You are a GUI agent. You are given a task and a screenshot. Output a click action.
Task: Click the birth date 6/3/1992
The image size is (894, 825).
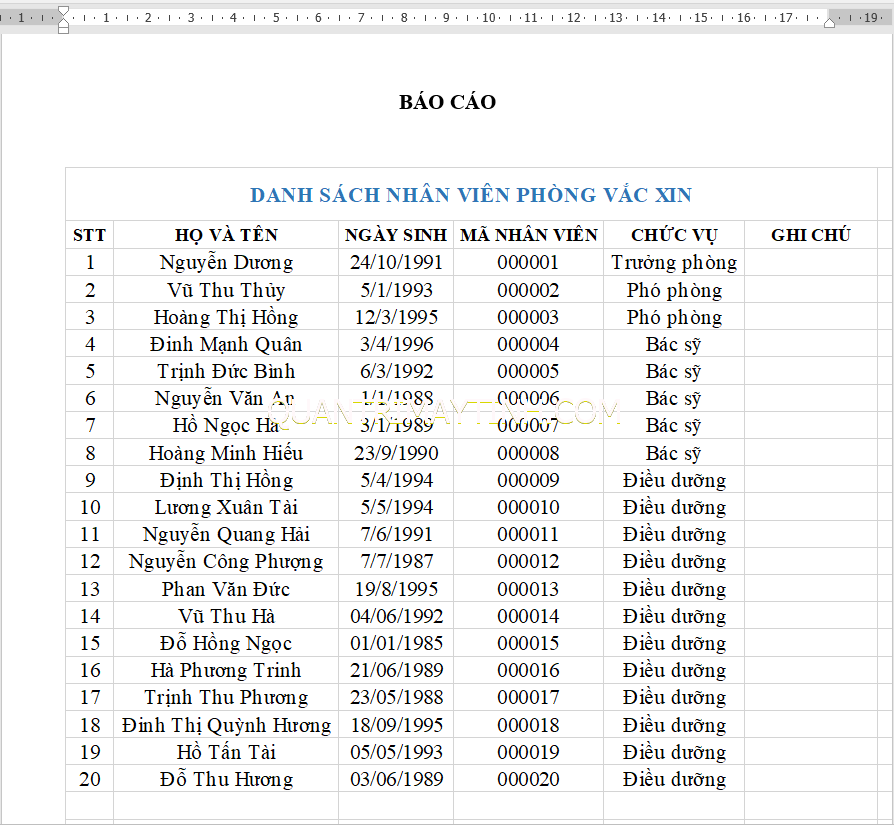(396, 371)
